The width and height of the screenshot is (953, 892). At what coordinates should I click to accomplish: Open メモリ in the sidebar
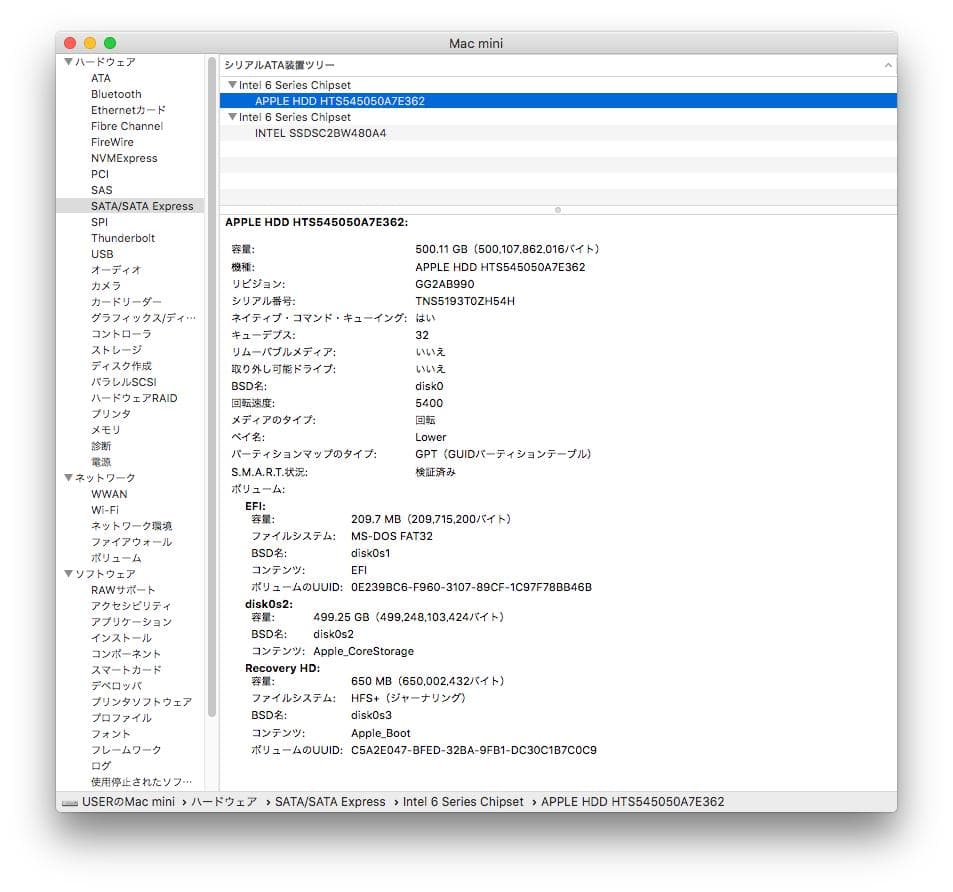[x=106, y=430]
